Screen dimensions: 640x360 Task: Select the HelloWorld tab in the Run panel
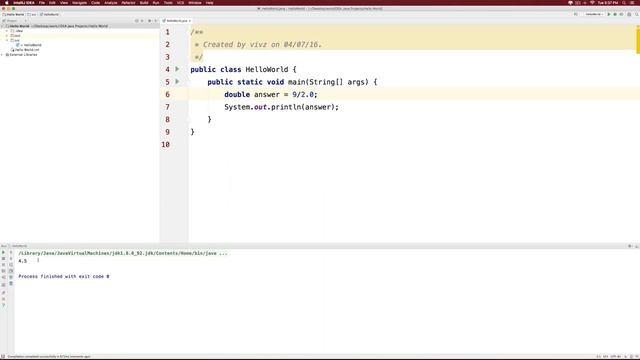19,246
